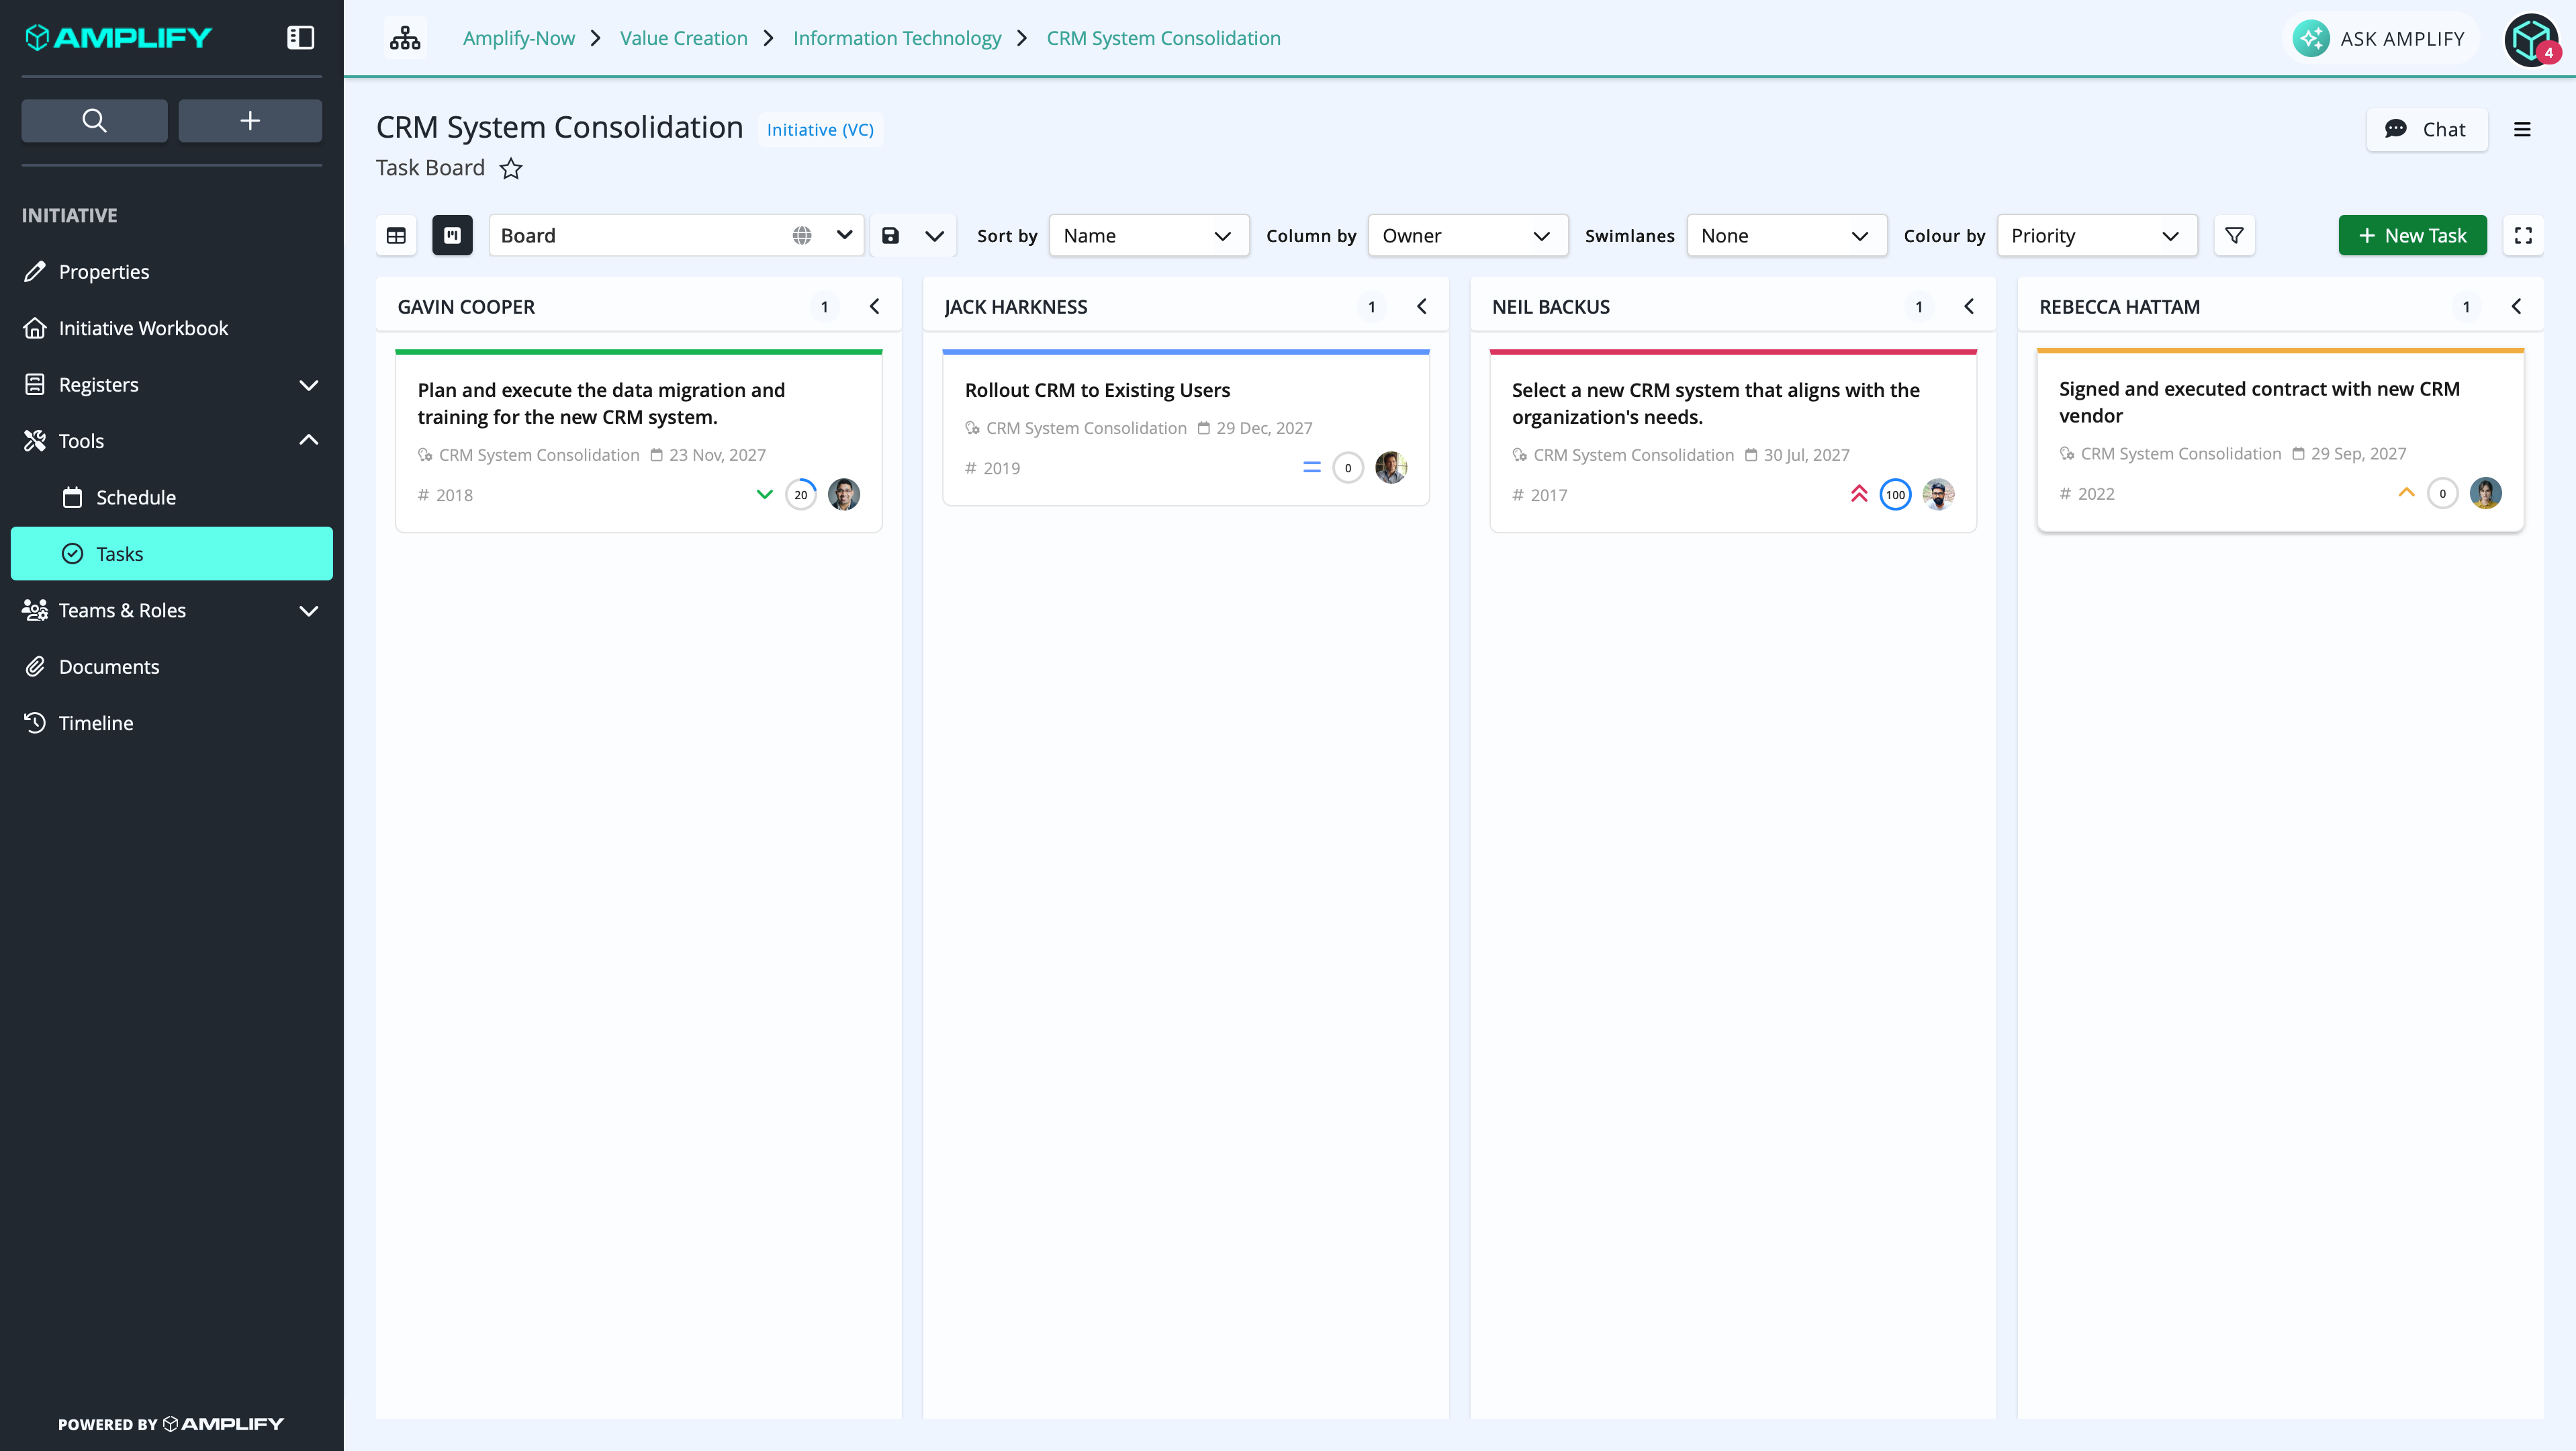Viewport: 2576px width, 1451px height.
Task: Go to Amplify-Now breadcrumb link
Action: pos(518,38)
